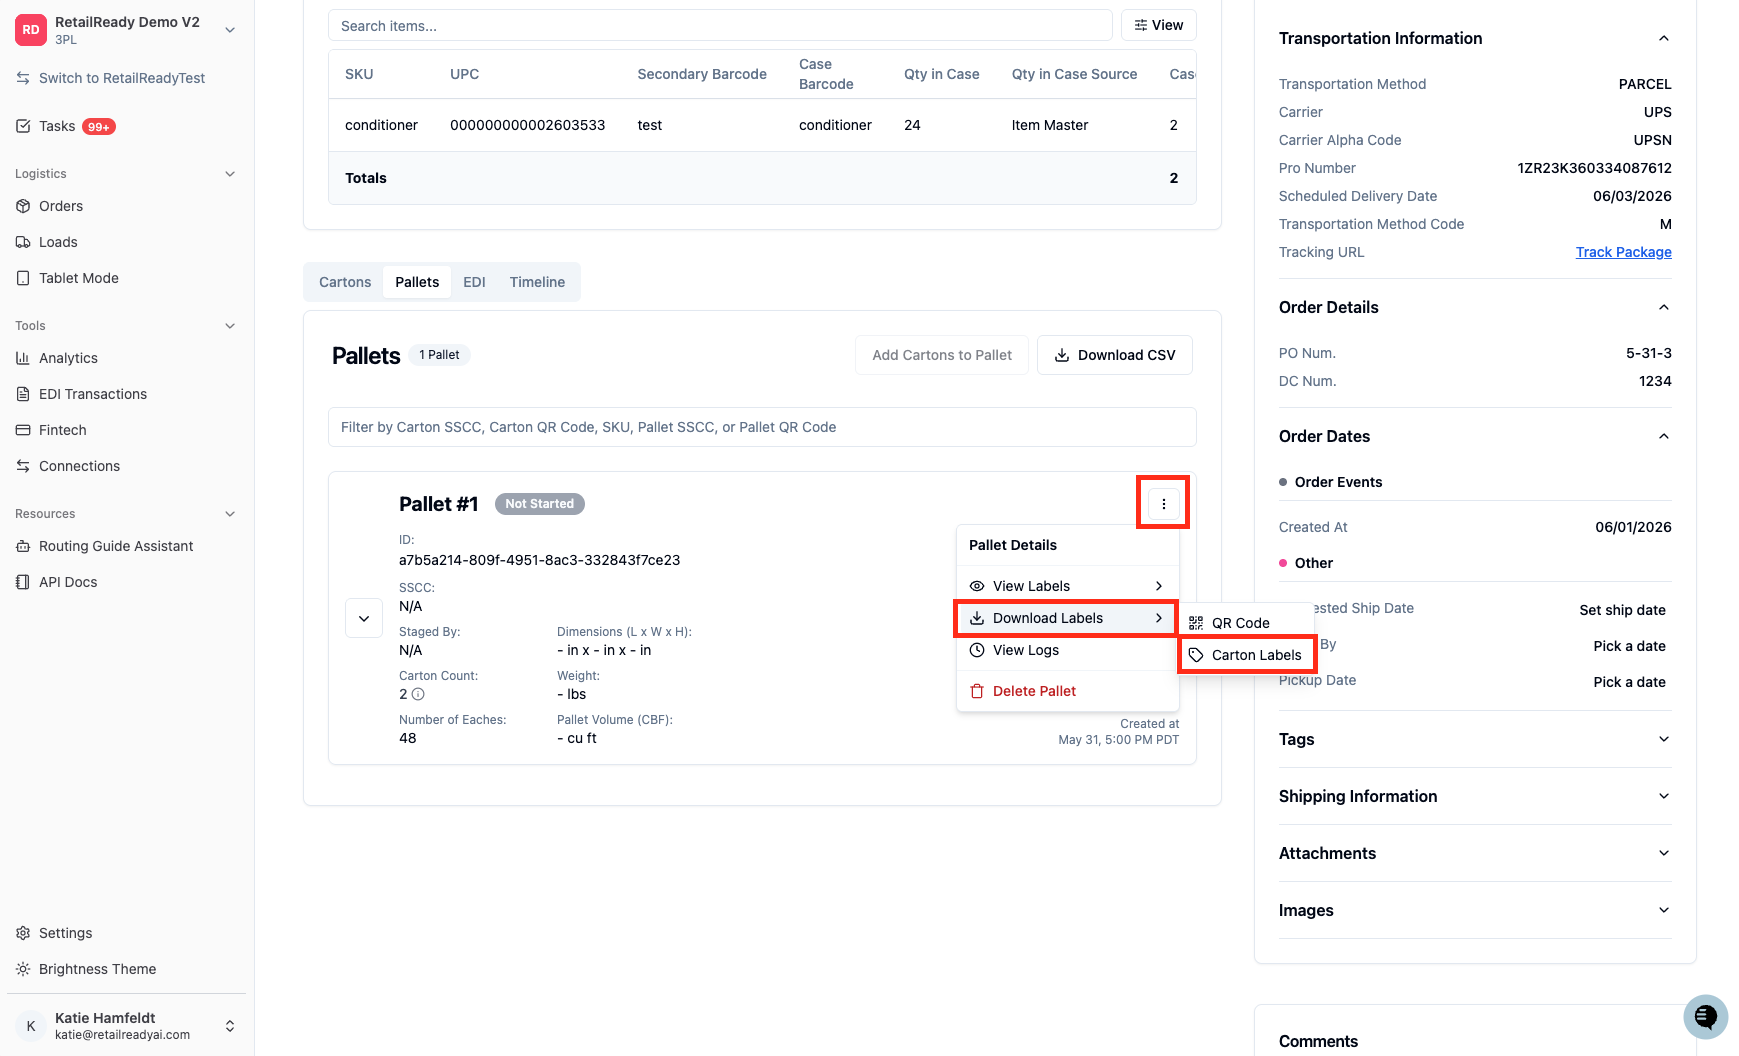Click the View columns button

point(1159,25)
